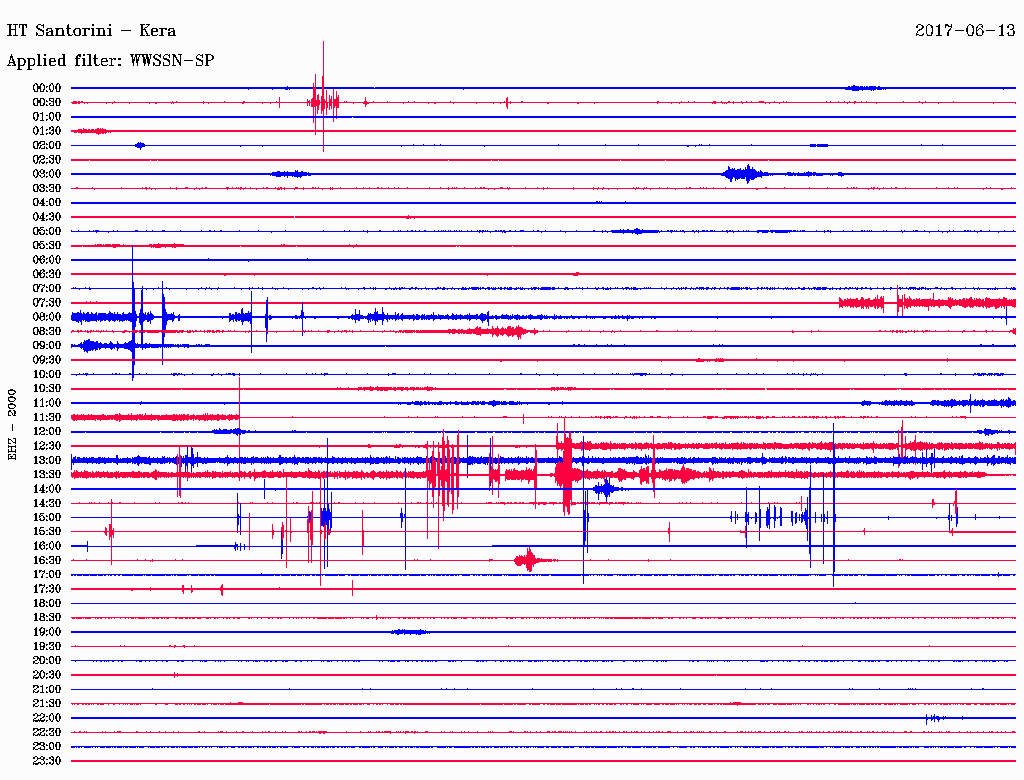Select the 23:30 time label
The height and width of the screenshot is (780, 1024).
click(47, 761)
